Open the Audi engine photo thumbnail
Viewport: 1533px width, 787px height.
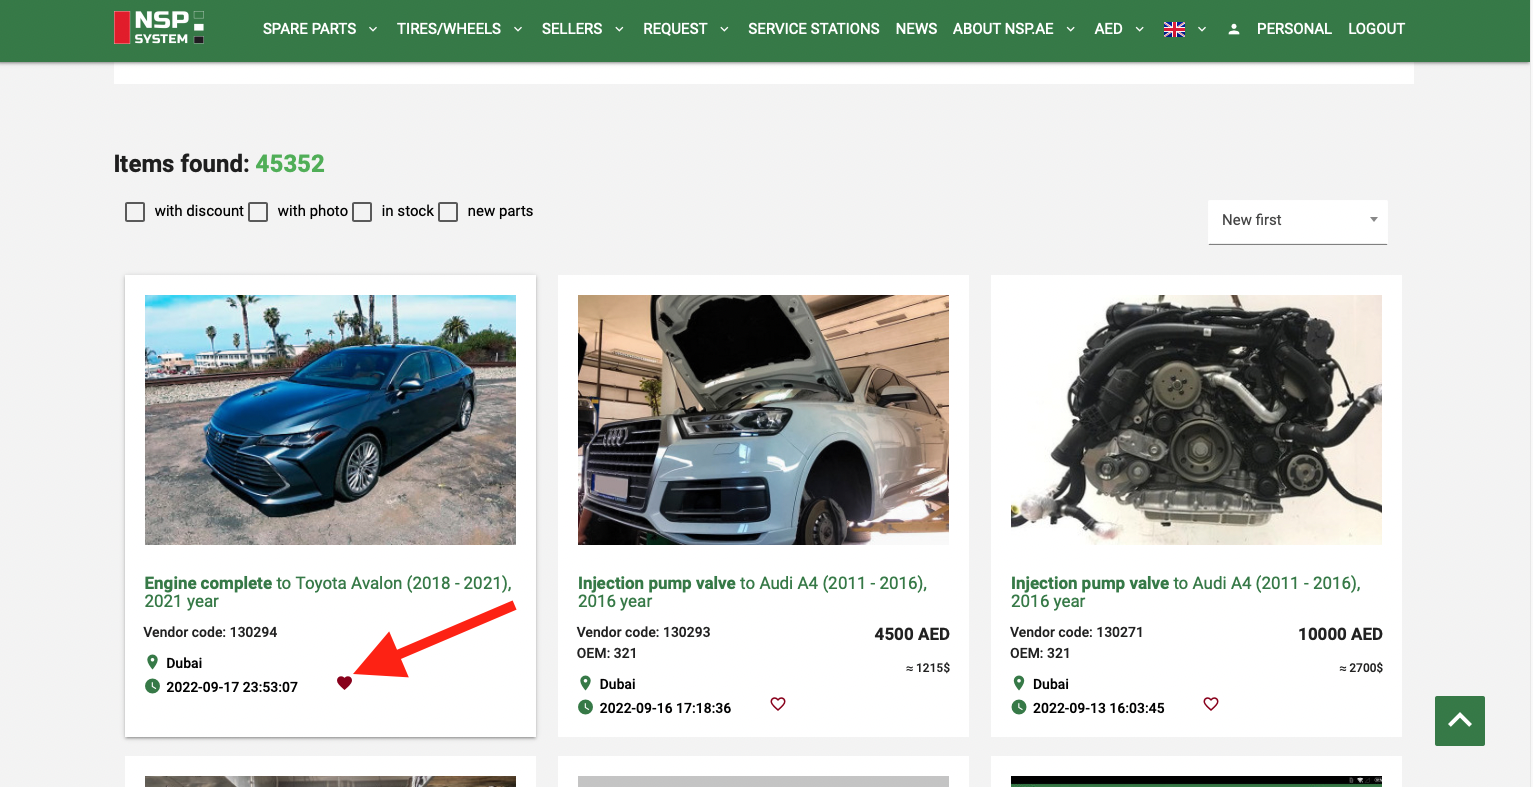[x=1196, y=420]
